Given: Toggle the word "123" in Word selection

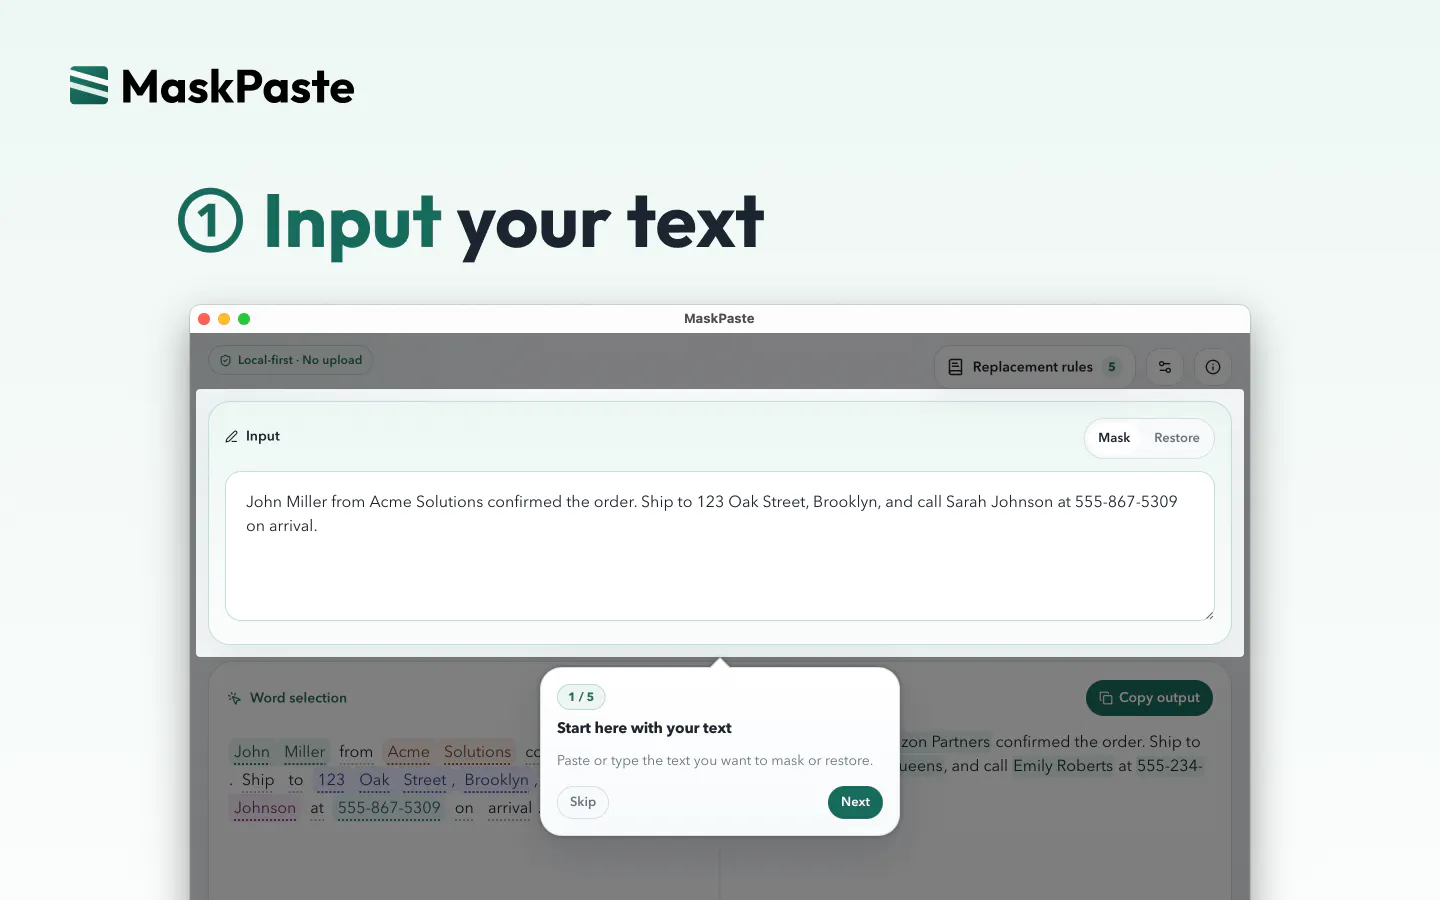Looking at the screenshot, I should pos(331,780).
